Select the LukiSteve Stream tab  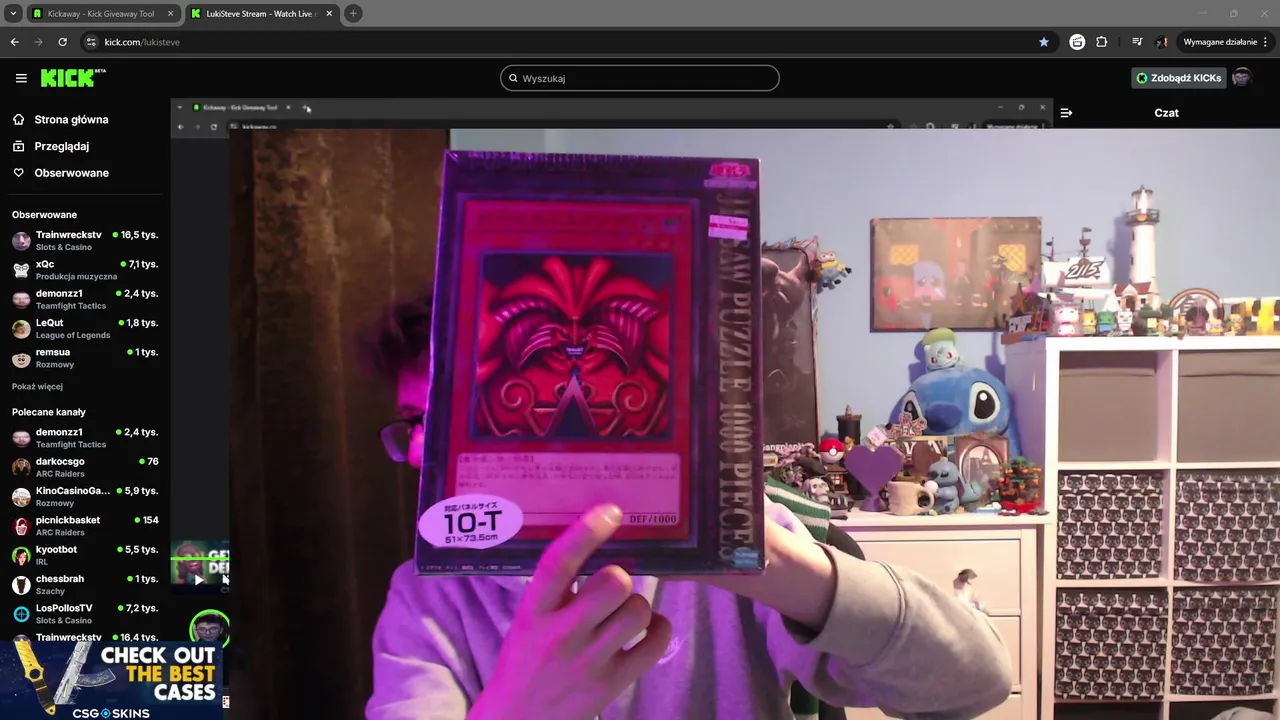[x=262, y=14]
